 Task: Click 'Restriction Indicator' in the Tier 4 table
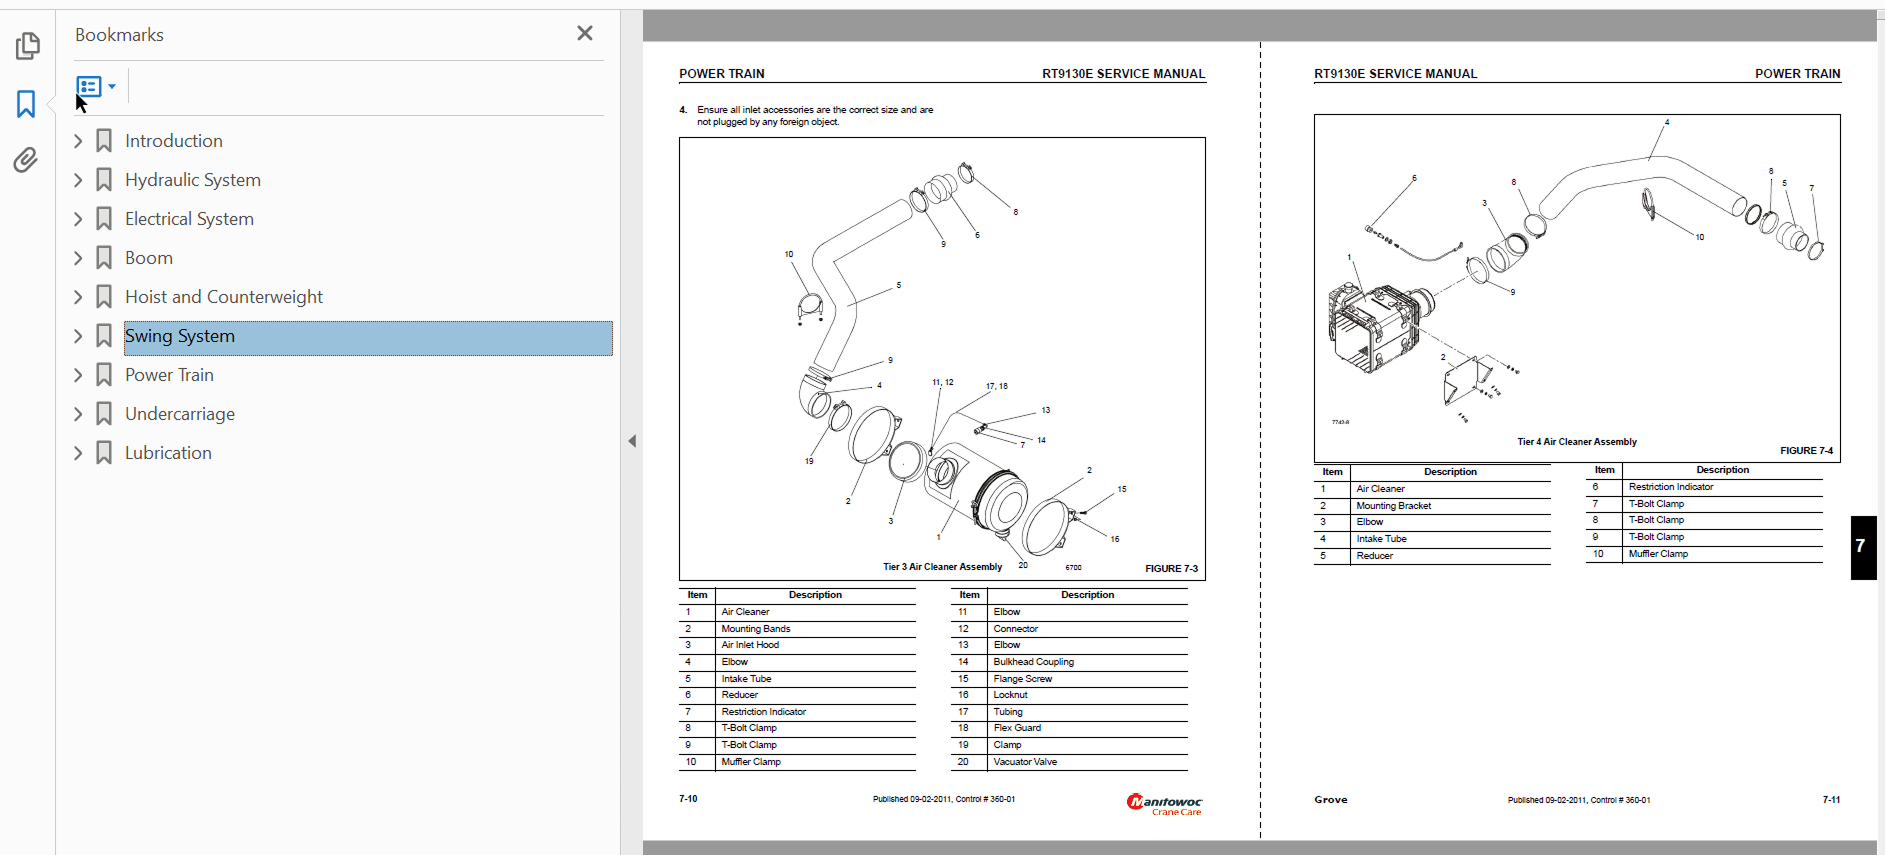1671,487
